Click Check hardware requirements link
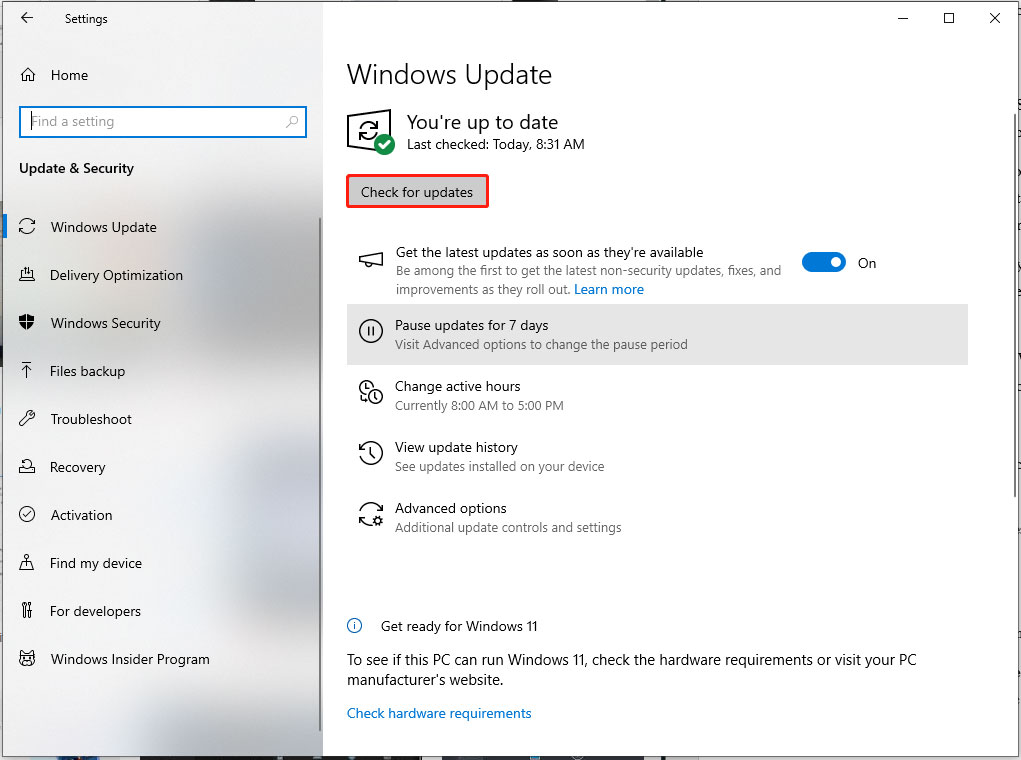 [439, 713]
